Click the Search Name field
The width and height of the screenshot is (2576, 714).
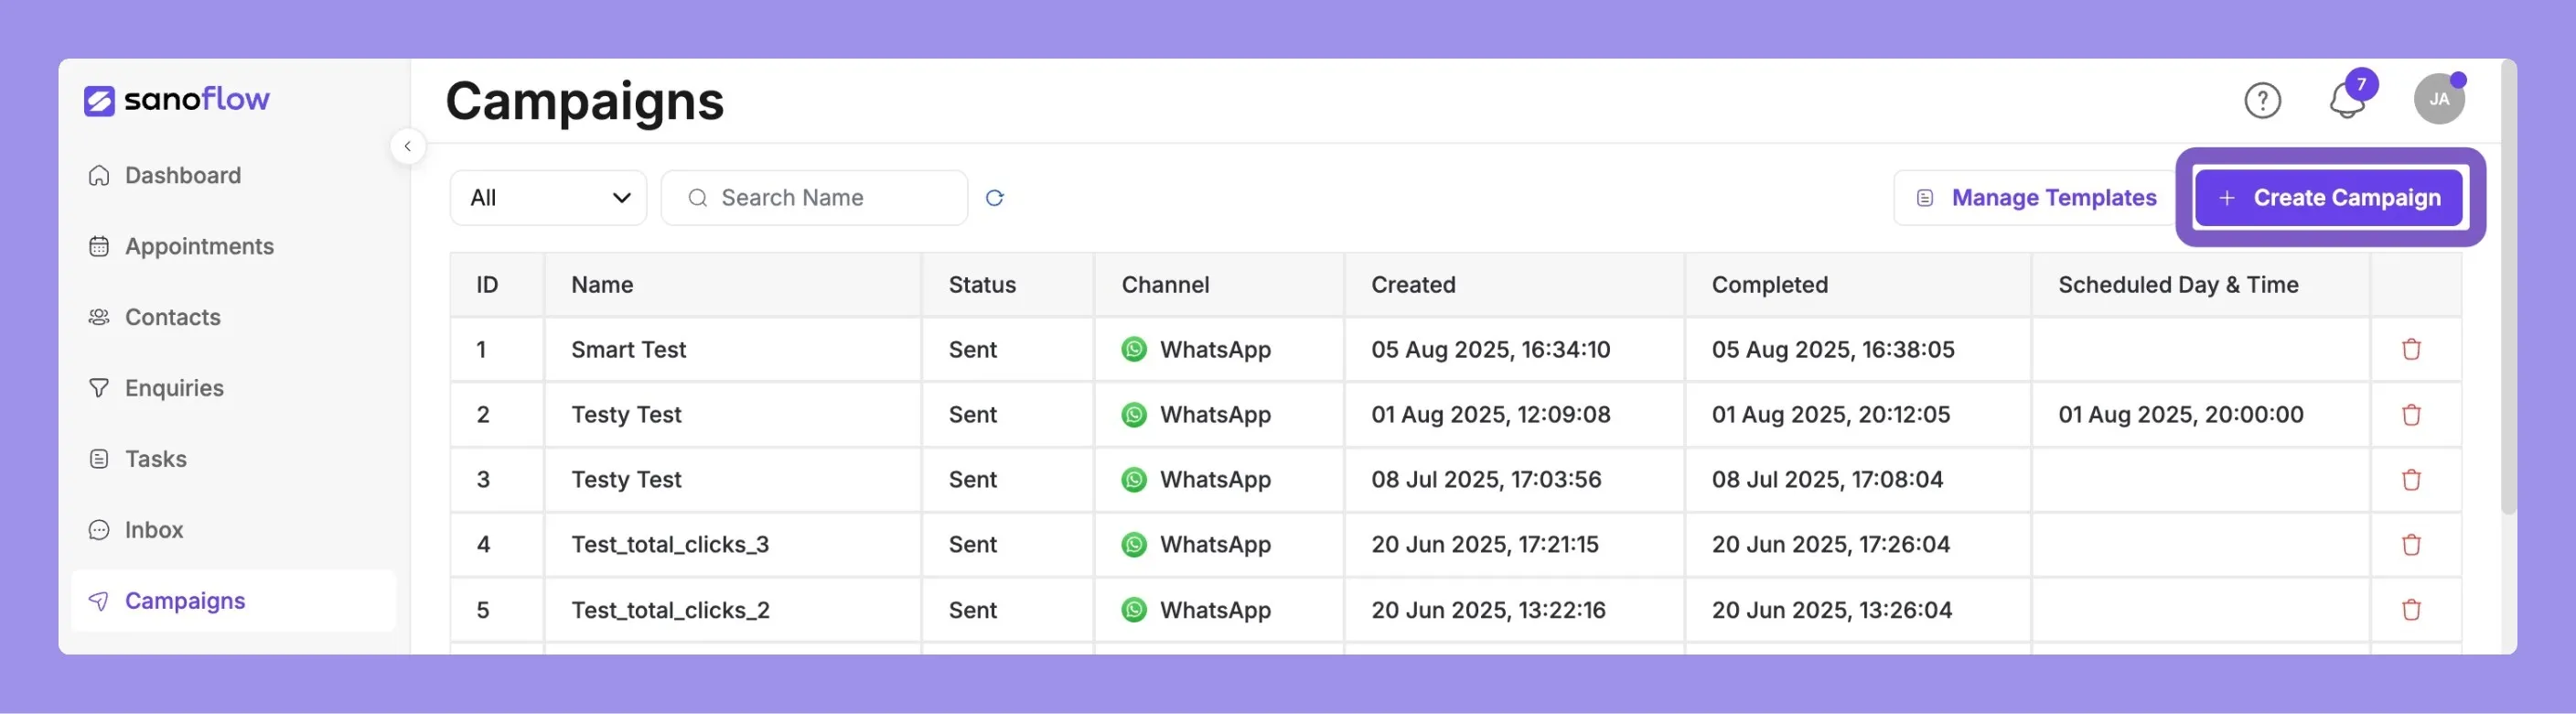tap(814, 198)
